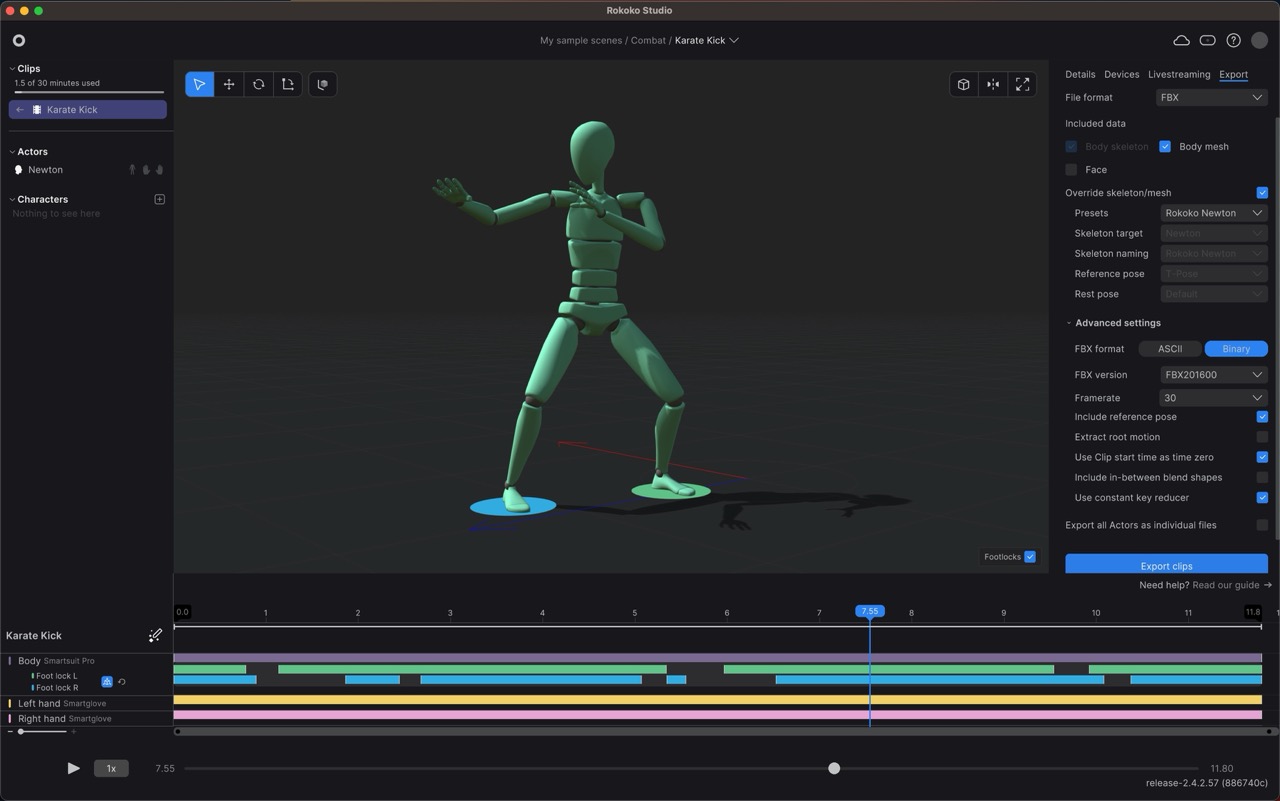Image resolution: width=1280 pixels, height=801 pixels.
Task: Click the 3D cube pivot tool
Action: (x=322, y=84)
